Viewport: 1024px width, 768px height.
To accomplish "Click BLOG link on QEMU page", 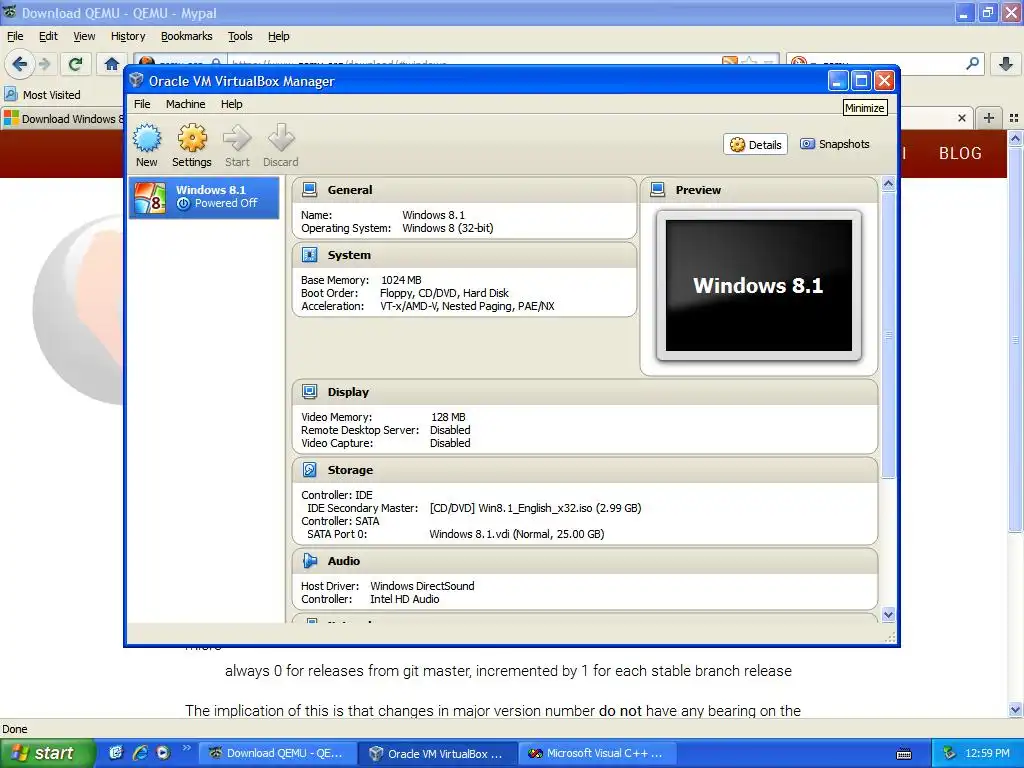I will (960, 153).
